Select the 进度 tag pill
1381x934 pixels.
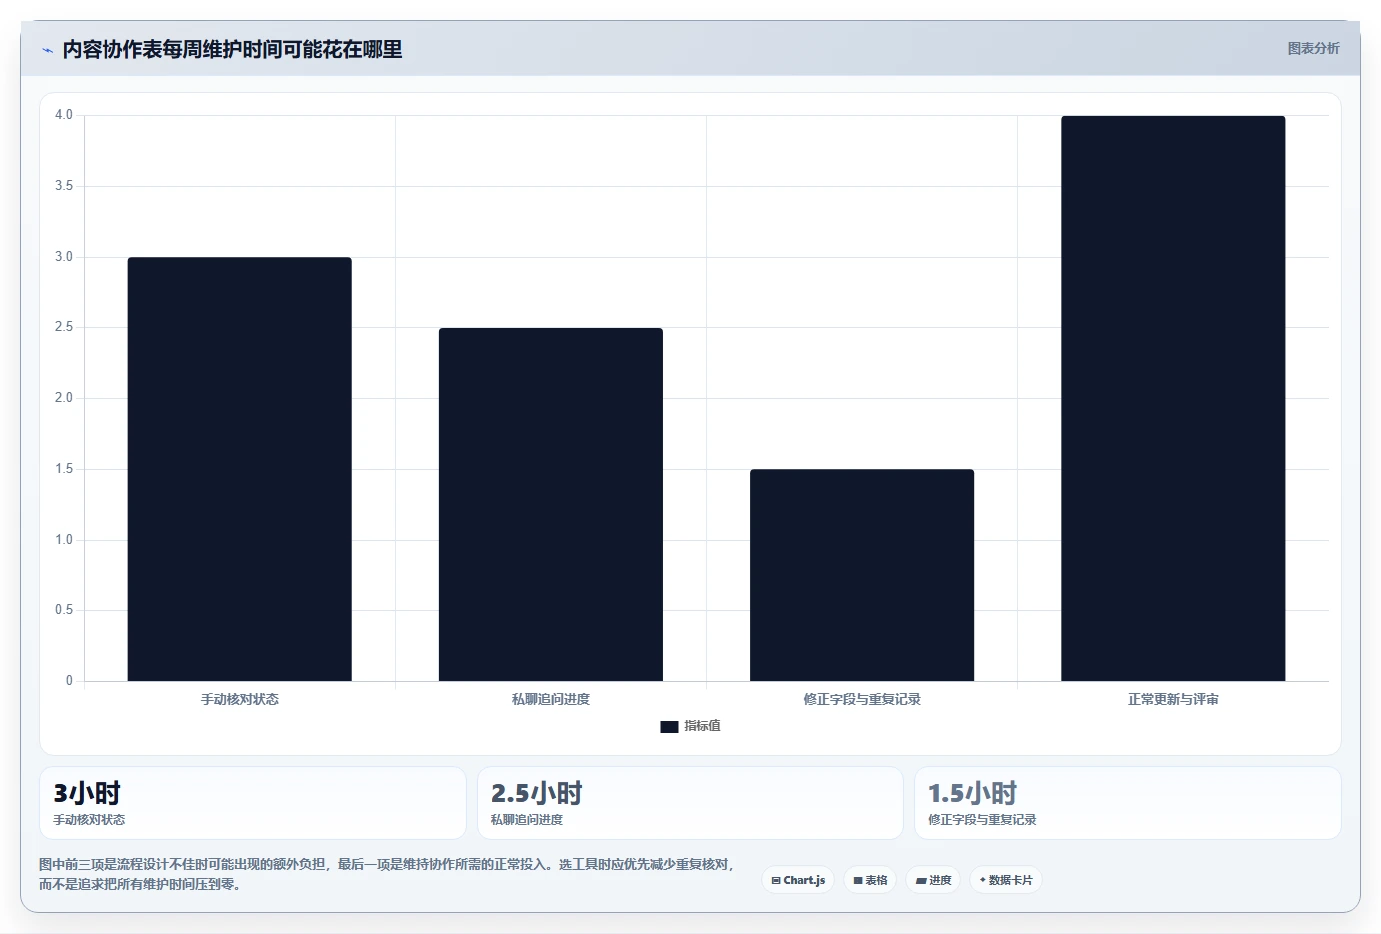pyautogui.click(x=934, y=880)
